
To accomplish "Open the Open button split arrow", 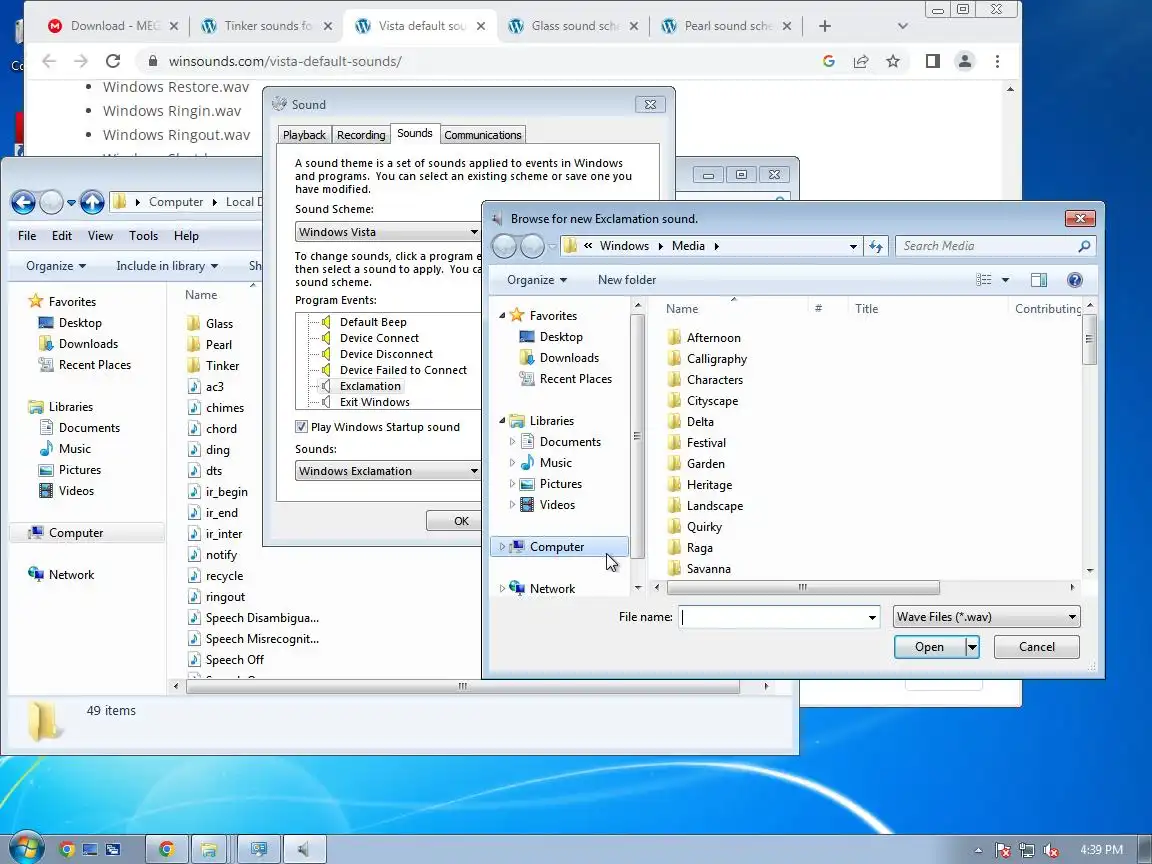I will pyautogui.click(x=972, y=647).
